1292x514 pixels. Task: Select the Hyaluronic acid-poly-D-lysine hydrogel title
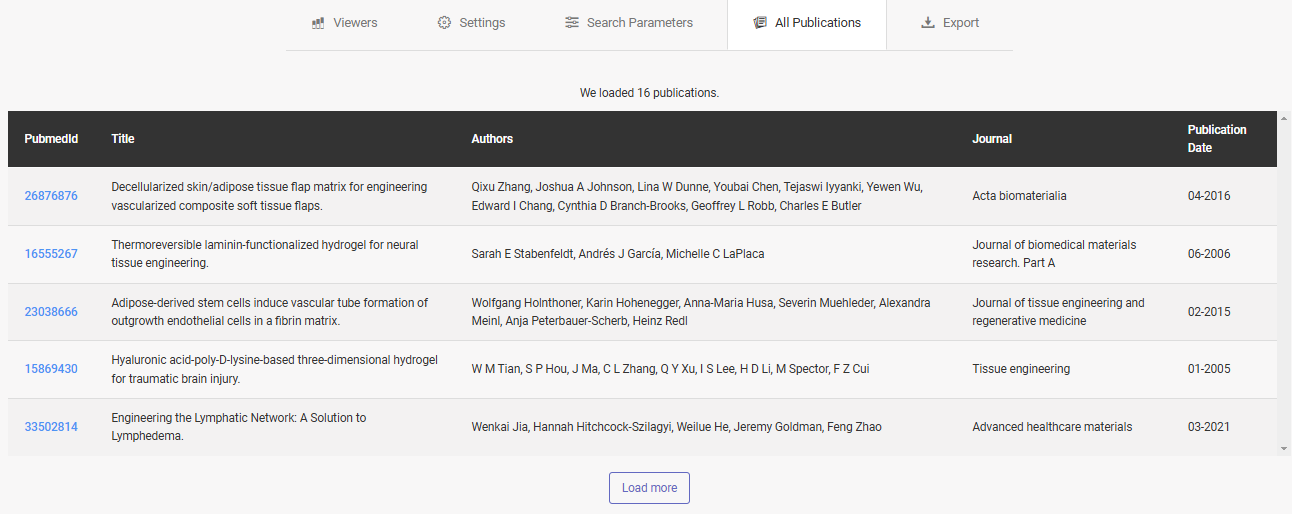pos(275,369)
